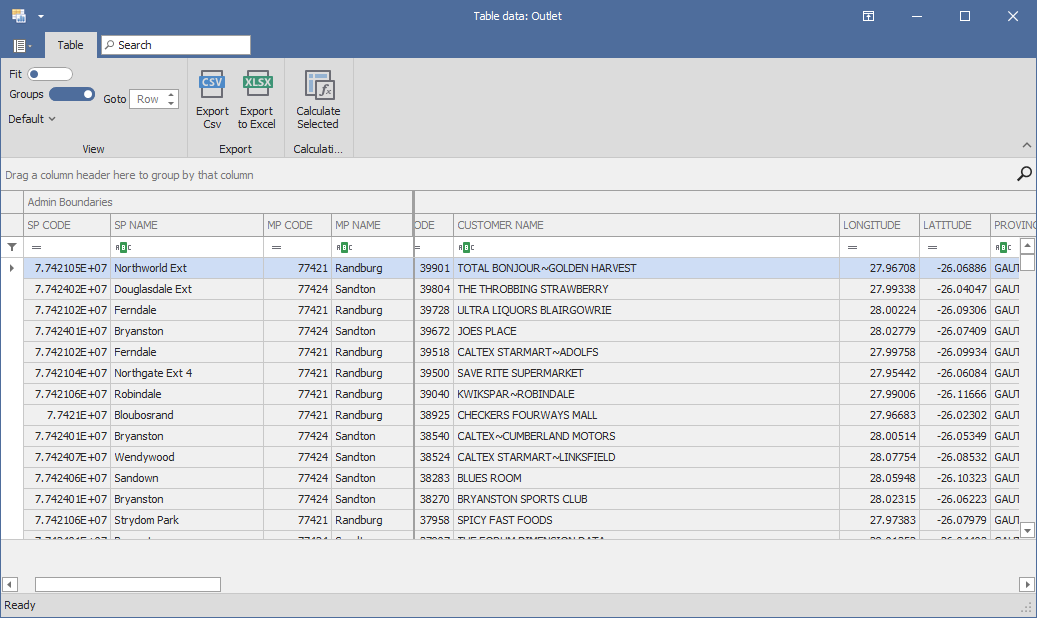The width and height of the screenshot is (1037, 618).
Task: Open the quick access toolbar dropdown arrow
Action: click(41, 17)
